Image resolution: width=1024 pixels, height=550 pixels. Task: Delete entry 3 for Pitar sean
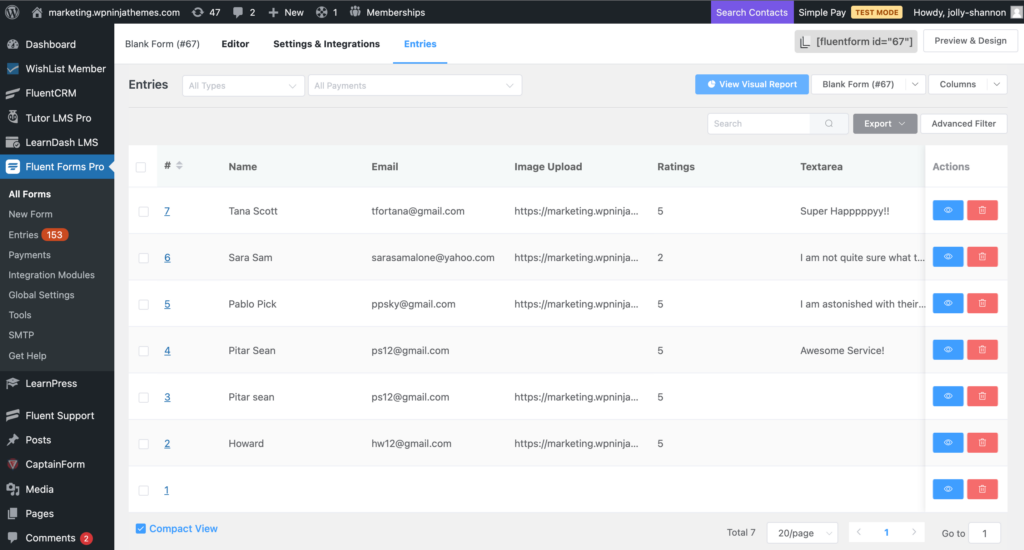(982, 396)
